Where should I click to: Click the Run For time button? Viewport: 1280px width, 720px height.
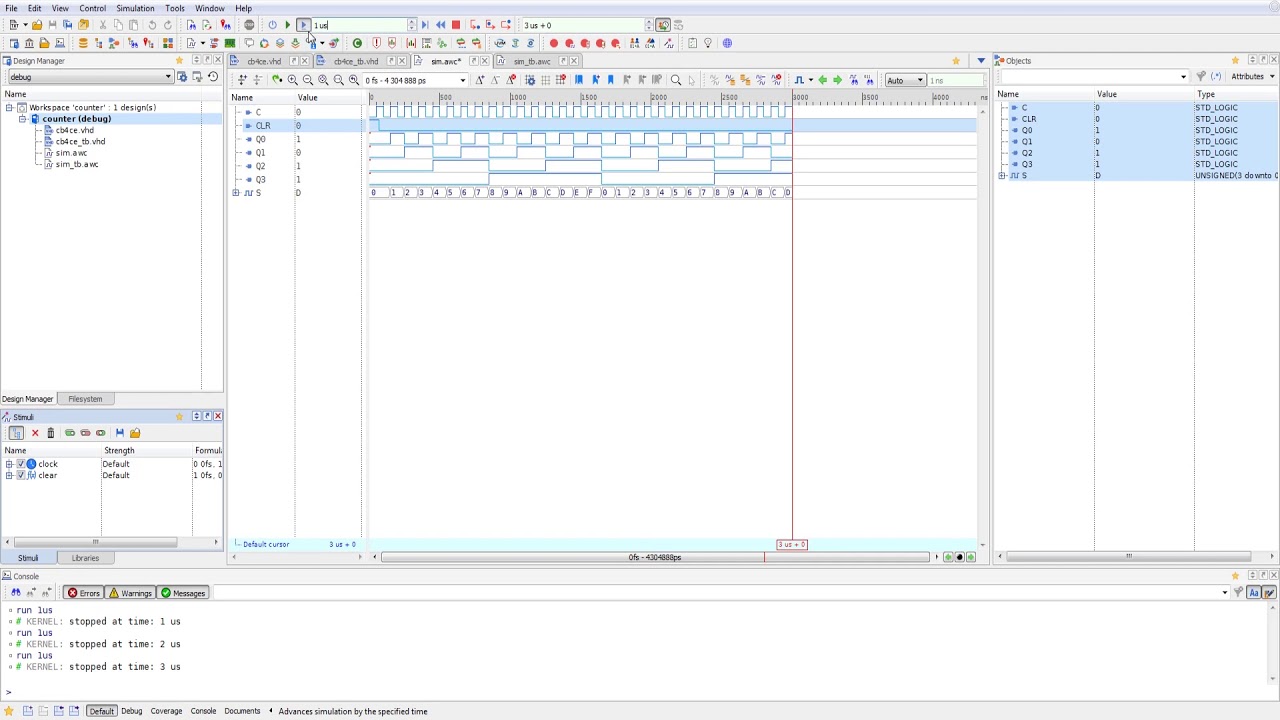(x=303, y=25)
